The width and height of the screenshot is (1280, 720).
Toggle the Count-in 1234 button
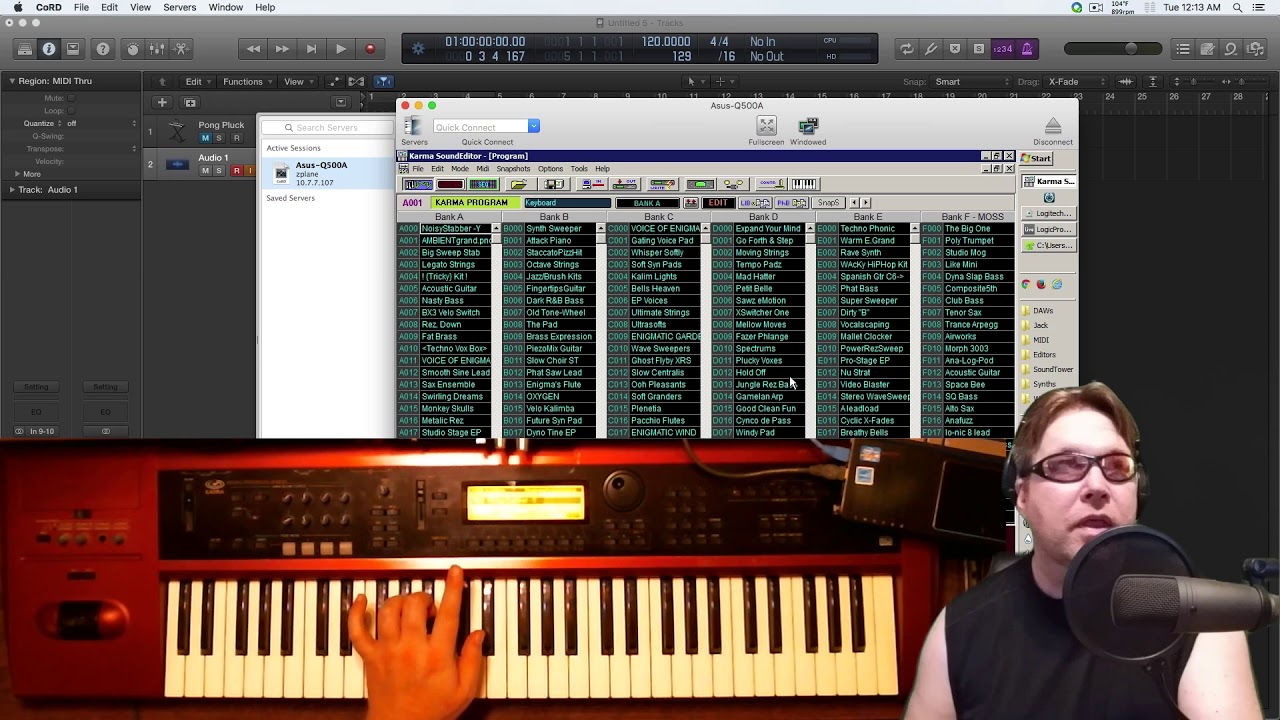1002,49
